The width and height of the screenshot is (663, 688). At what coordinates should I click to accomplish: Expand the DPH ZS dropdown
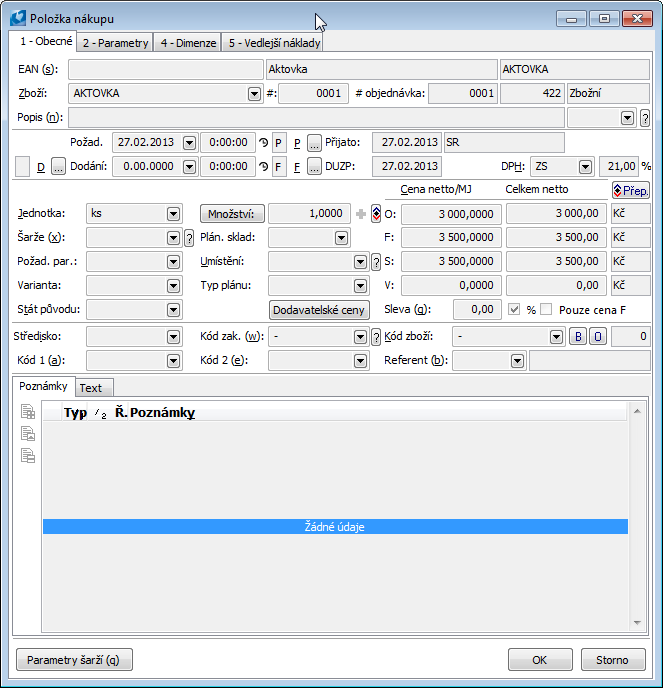point(585,167)
